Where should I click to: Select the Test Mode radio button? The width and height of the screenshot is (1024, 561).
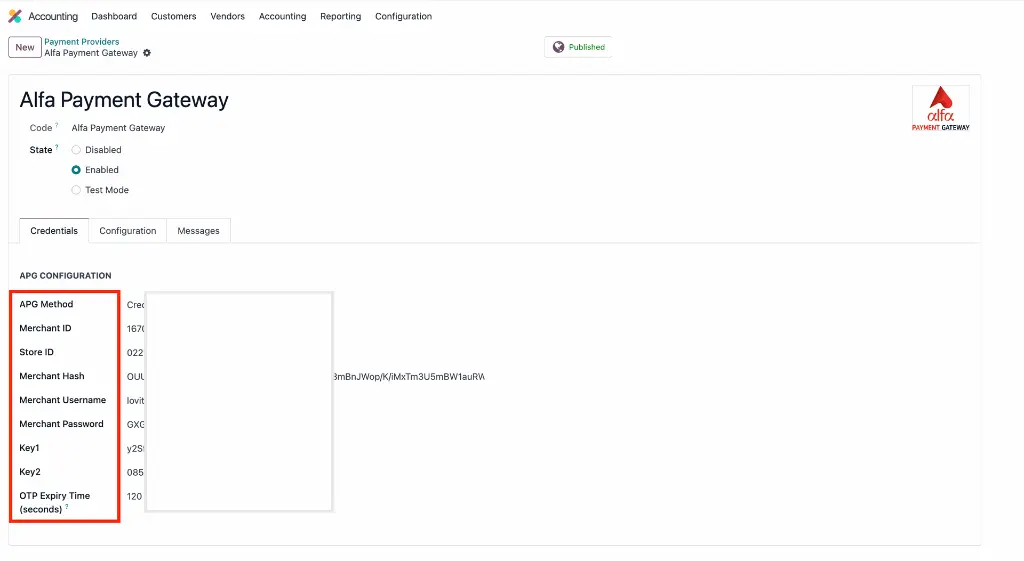click(x=76, y=190)
